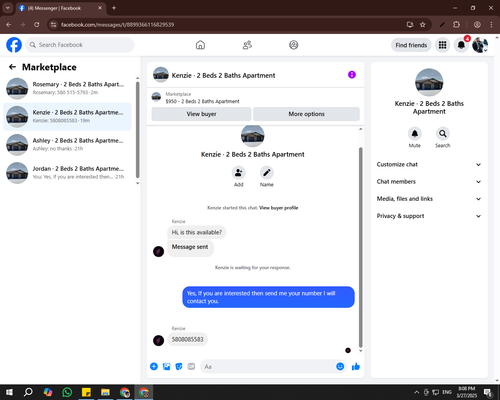Viewport: 500px width, 400px height.
Task: Open the Facebook logo home link
Action: point(14,45)
